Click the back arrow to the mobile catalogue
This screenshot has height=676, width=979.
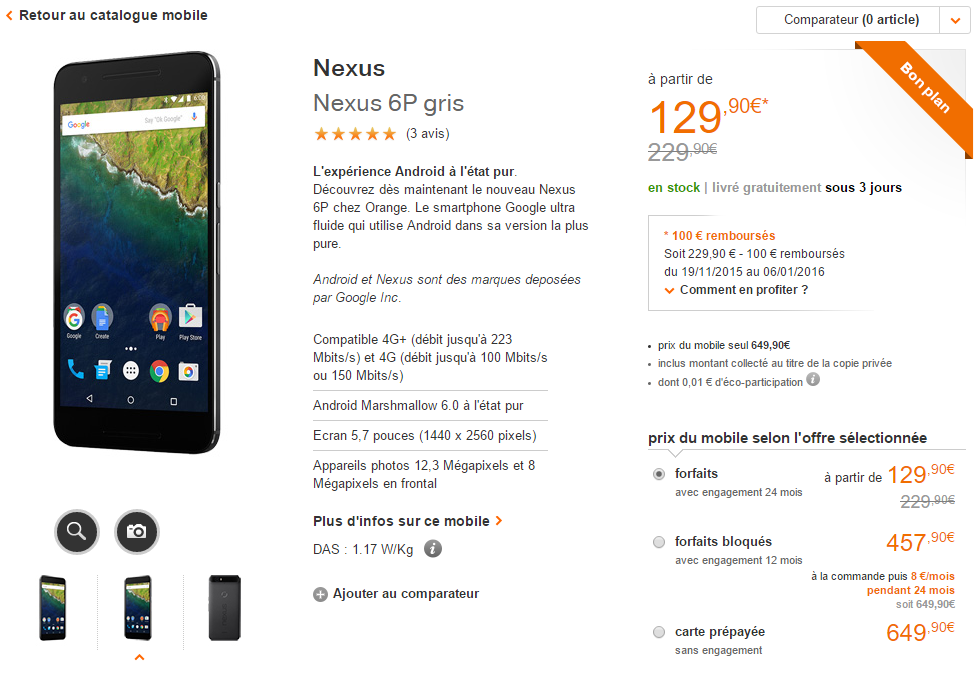pos(9,16)
